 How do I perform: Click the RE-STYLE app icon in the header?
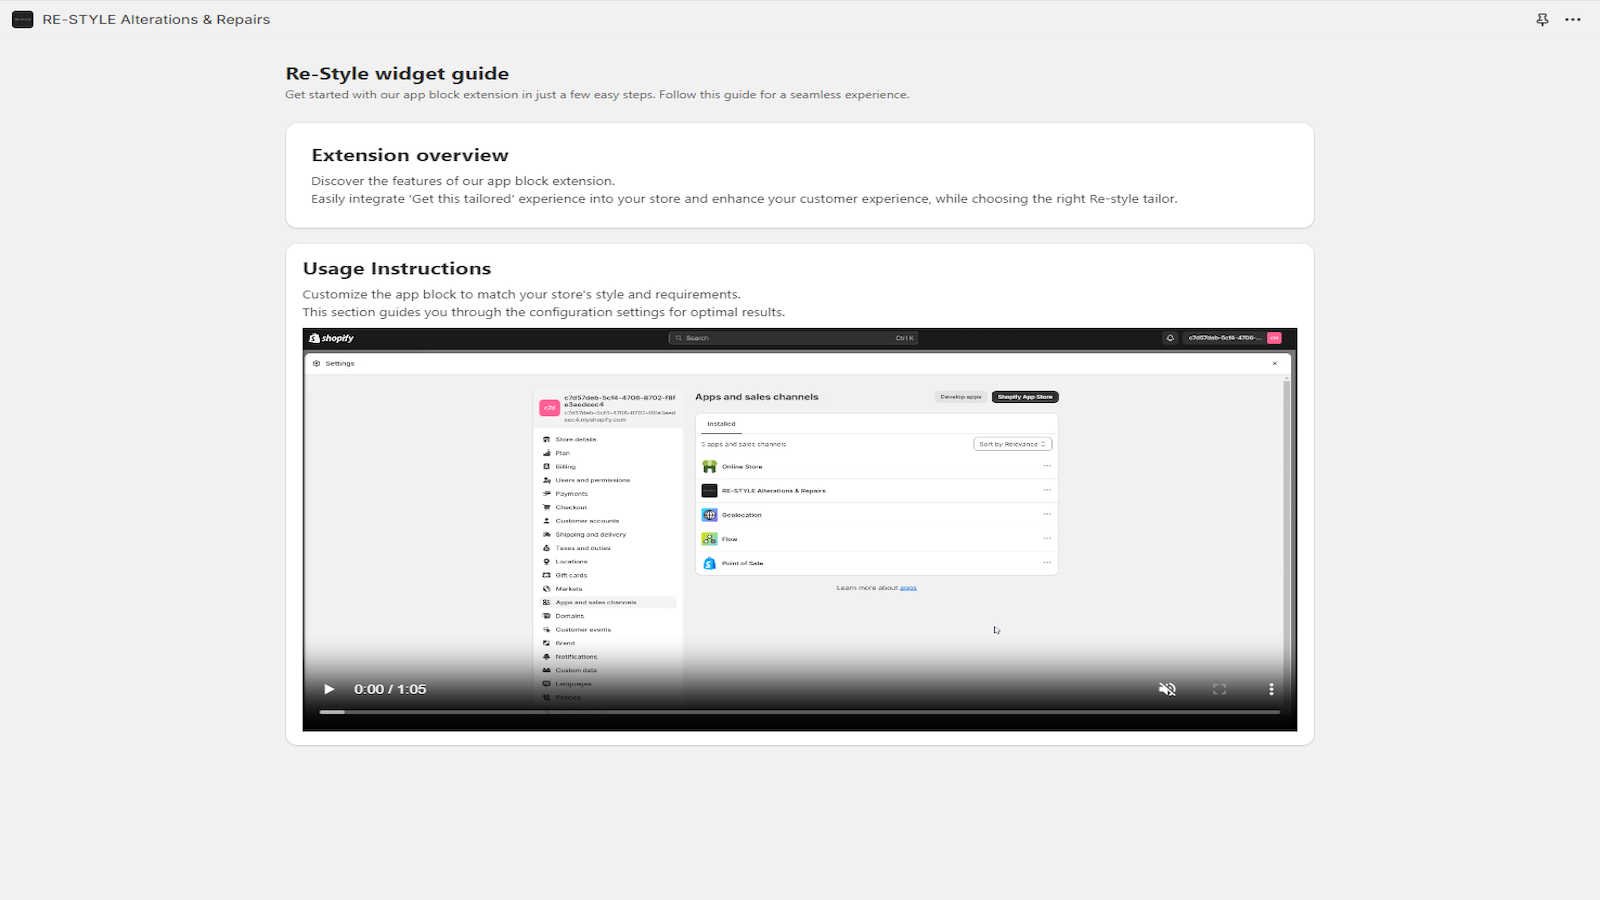[x=23, y=19]
